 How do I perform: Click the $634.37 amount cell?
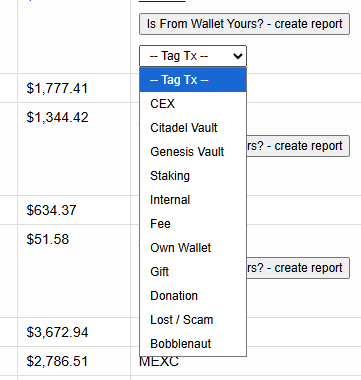coord(51,210)
